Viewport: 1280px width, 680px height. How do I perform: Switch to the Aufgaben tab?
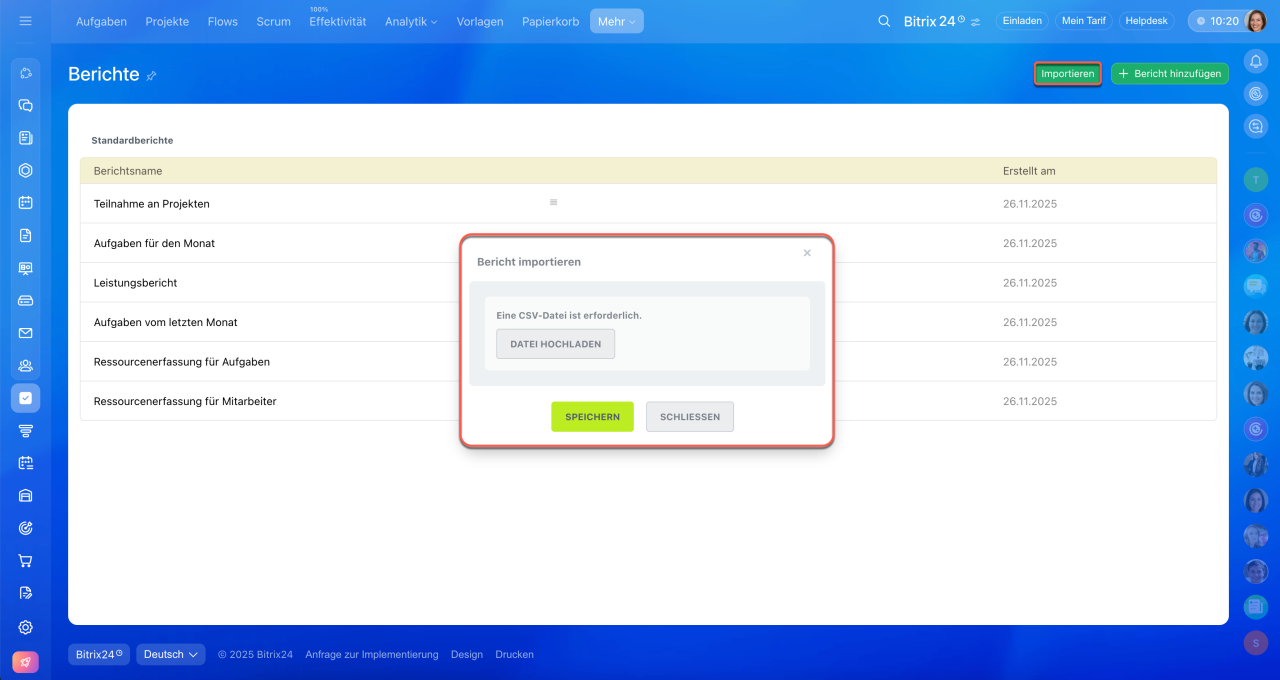(x=101, y=21)
